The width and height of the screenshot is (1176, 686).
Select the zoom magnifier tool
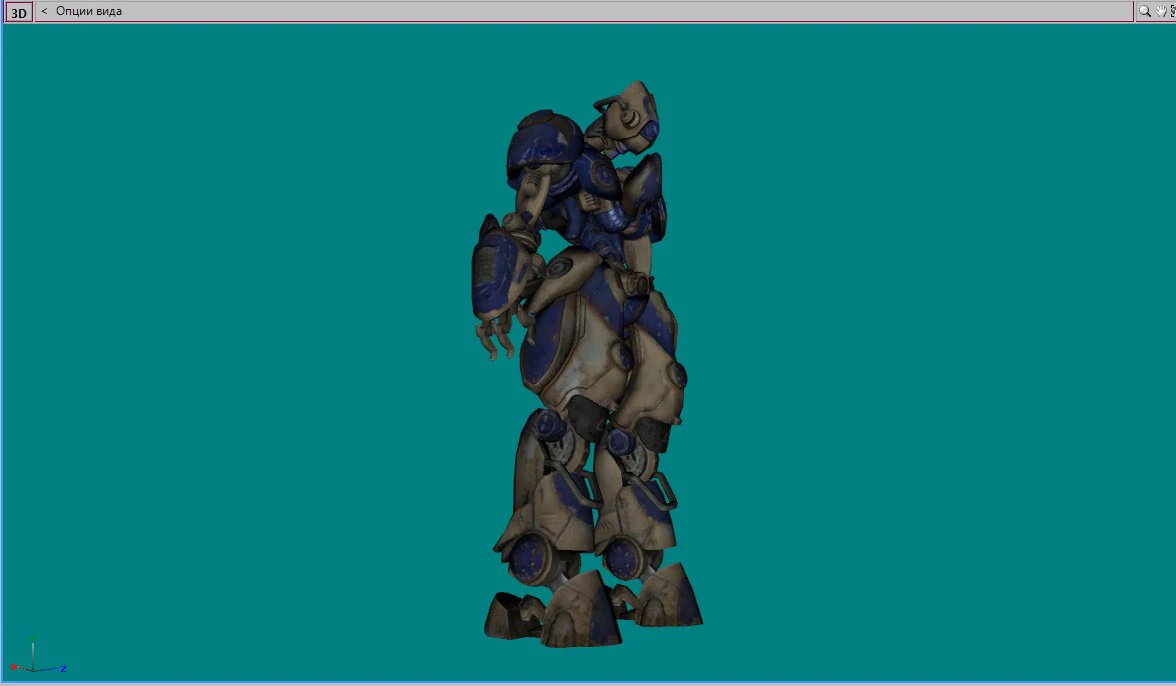pos(1144,11)
